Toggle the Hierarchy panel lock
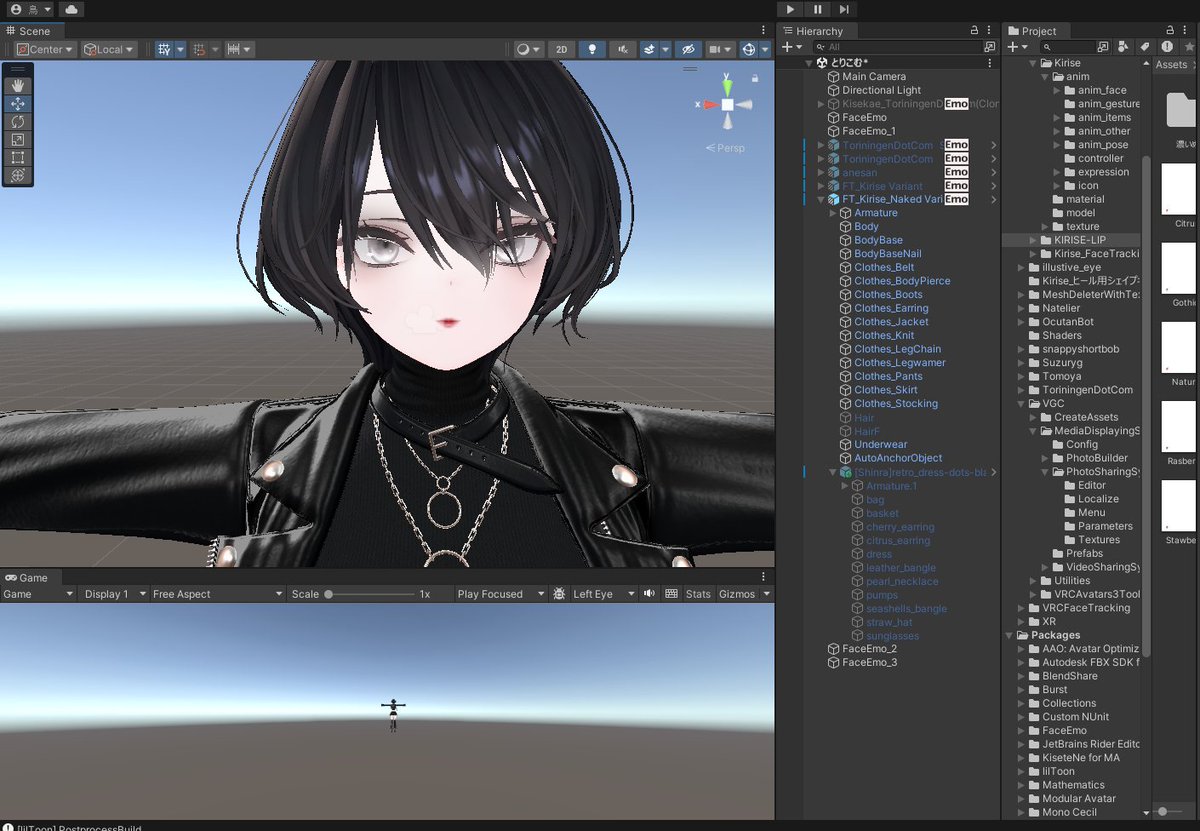The height and width of the screenshot is (831, 1200). [x=973, y=31]
